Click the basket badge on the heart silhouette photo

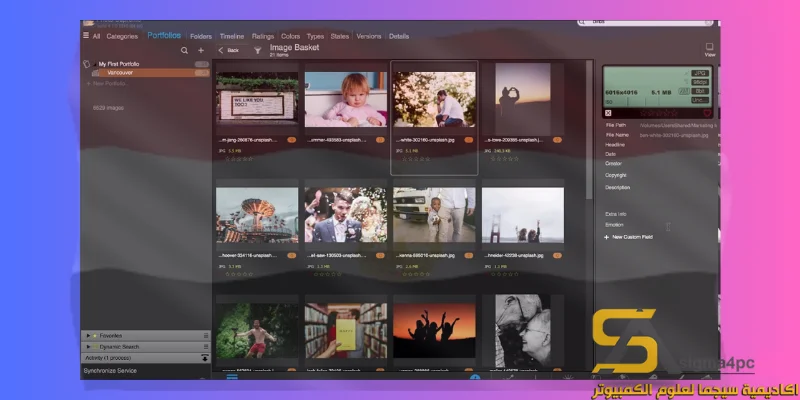click(557, 140)
